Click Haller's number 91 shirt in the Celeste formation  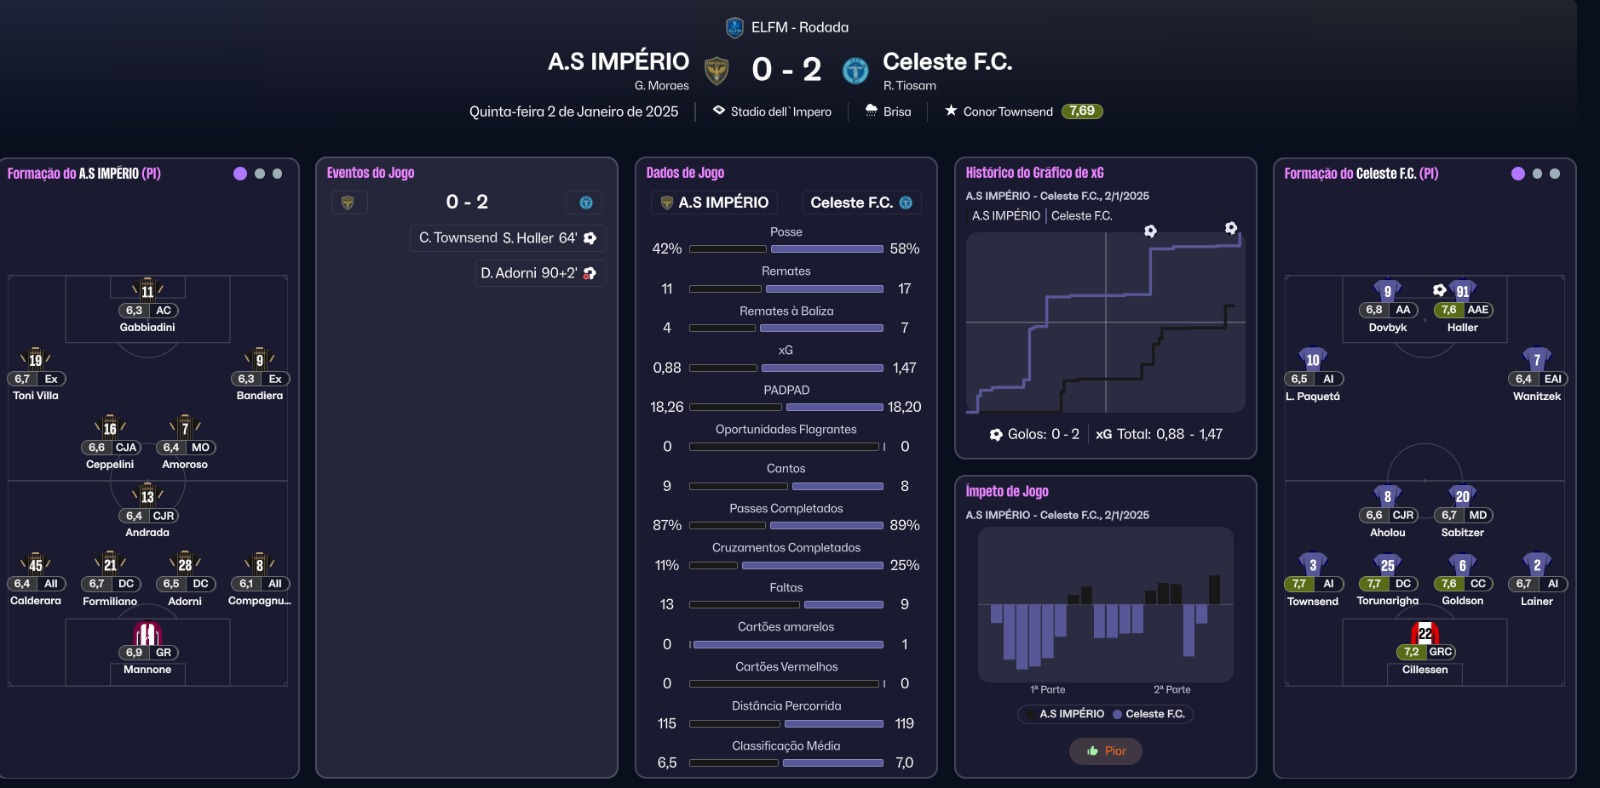pyautogui.click(x=1462, y=291)
